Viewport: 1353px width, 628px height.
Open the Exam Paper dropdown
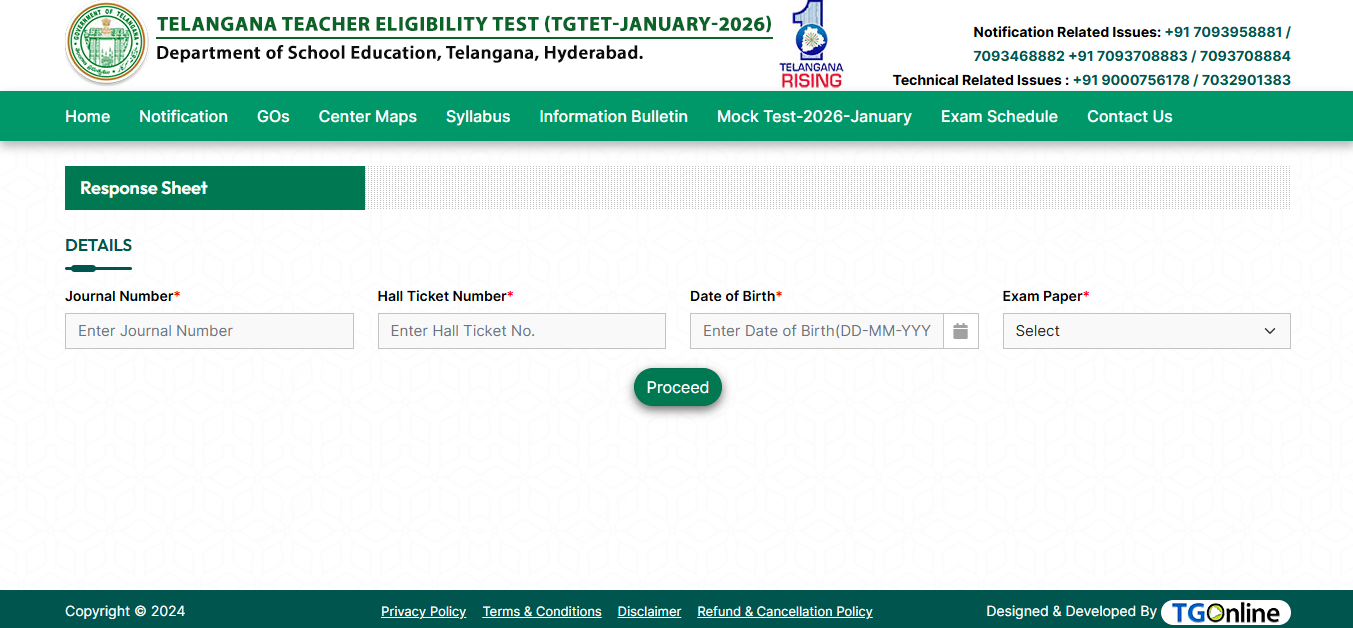click(x=1146, y=330)
